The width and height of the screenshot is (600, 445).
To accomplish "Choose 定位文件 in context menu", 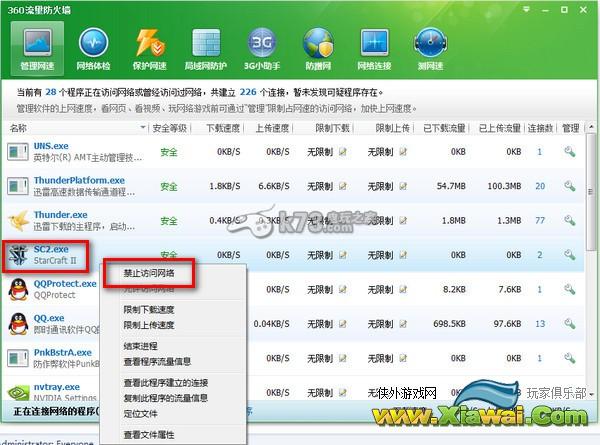I will pos(140,414).
